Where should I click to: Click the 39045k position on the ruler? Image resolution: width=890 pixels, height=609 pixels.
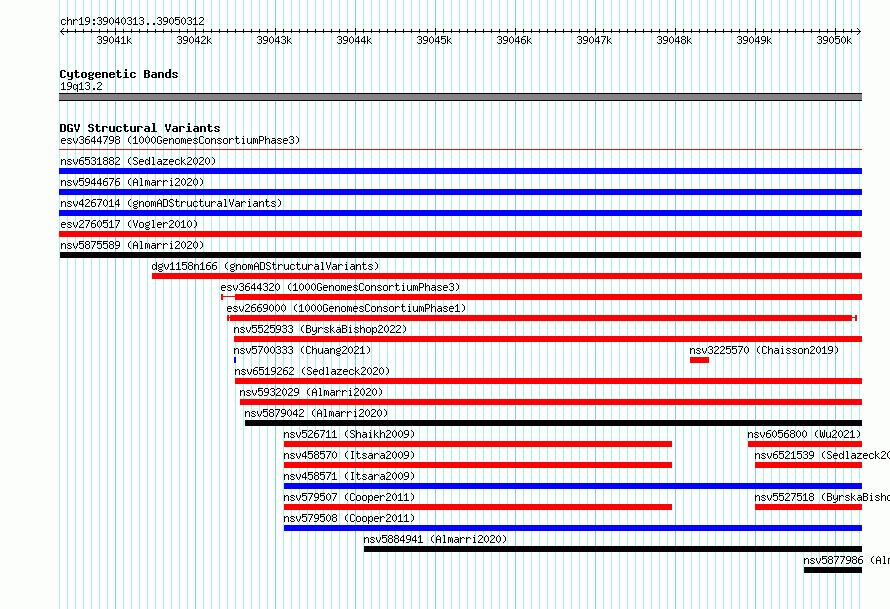click(434, 40)
